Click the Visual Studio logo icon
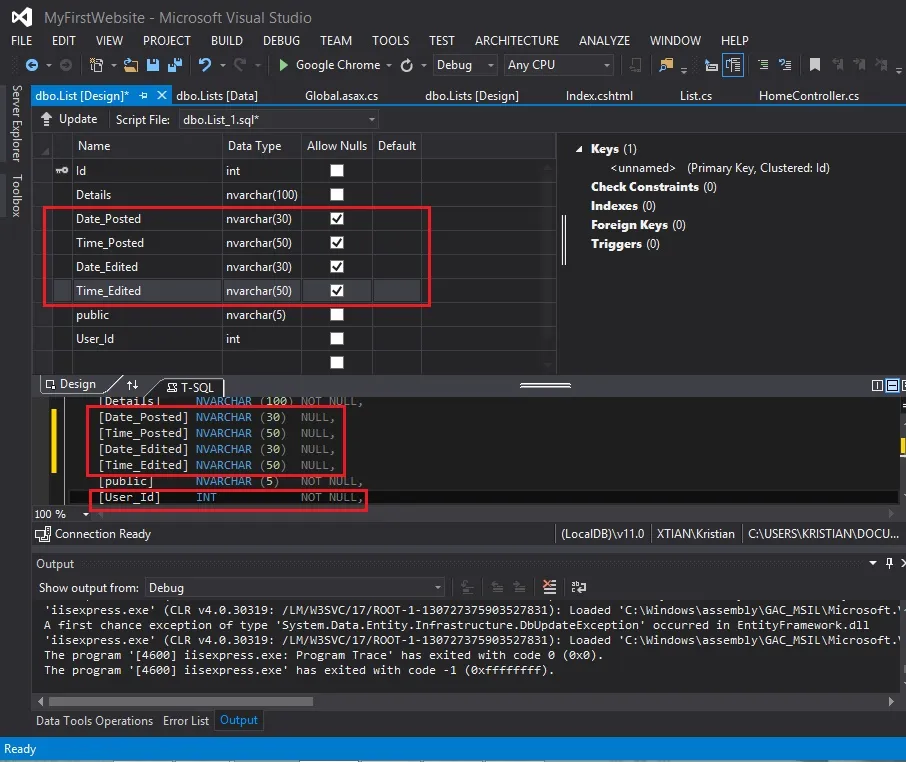The image size is (906, 762). [x=22, y=17]
